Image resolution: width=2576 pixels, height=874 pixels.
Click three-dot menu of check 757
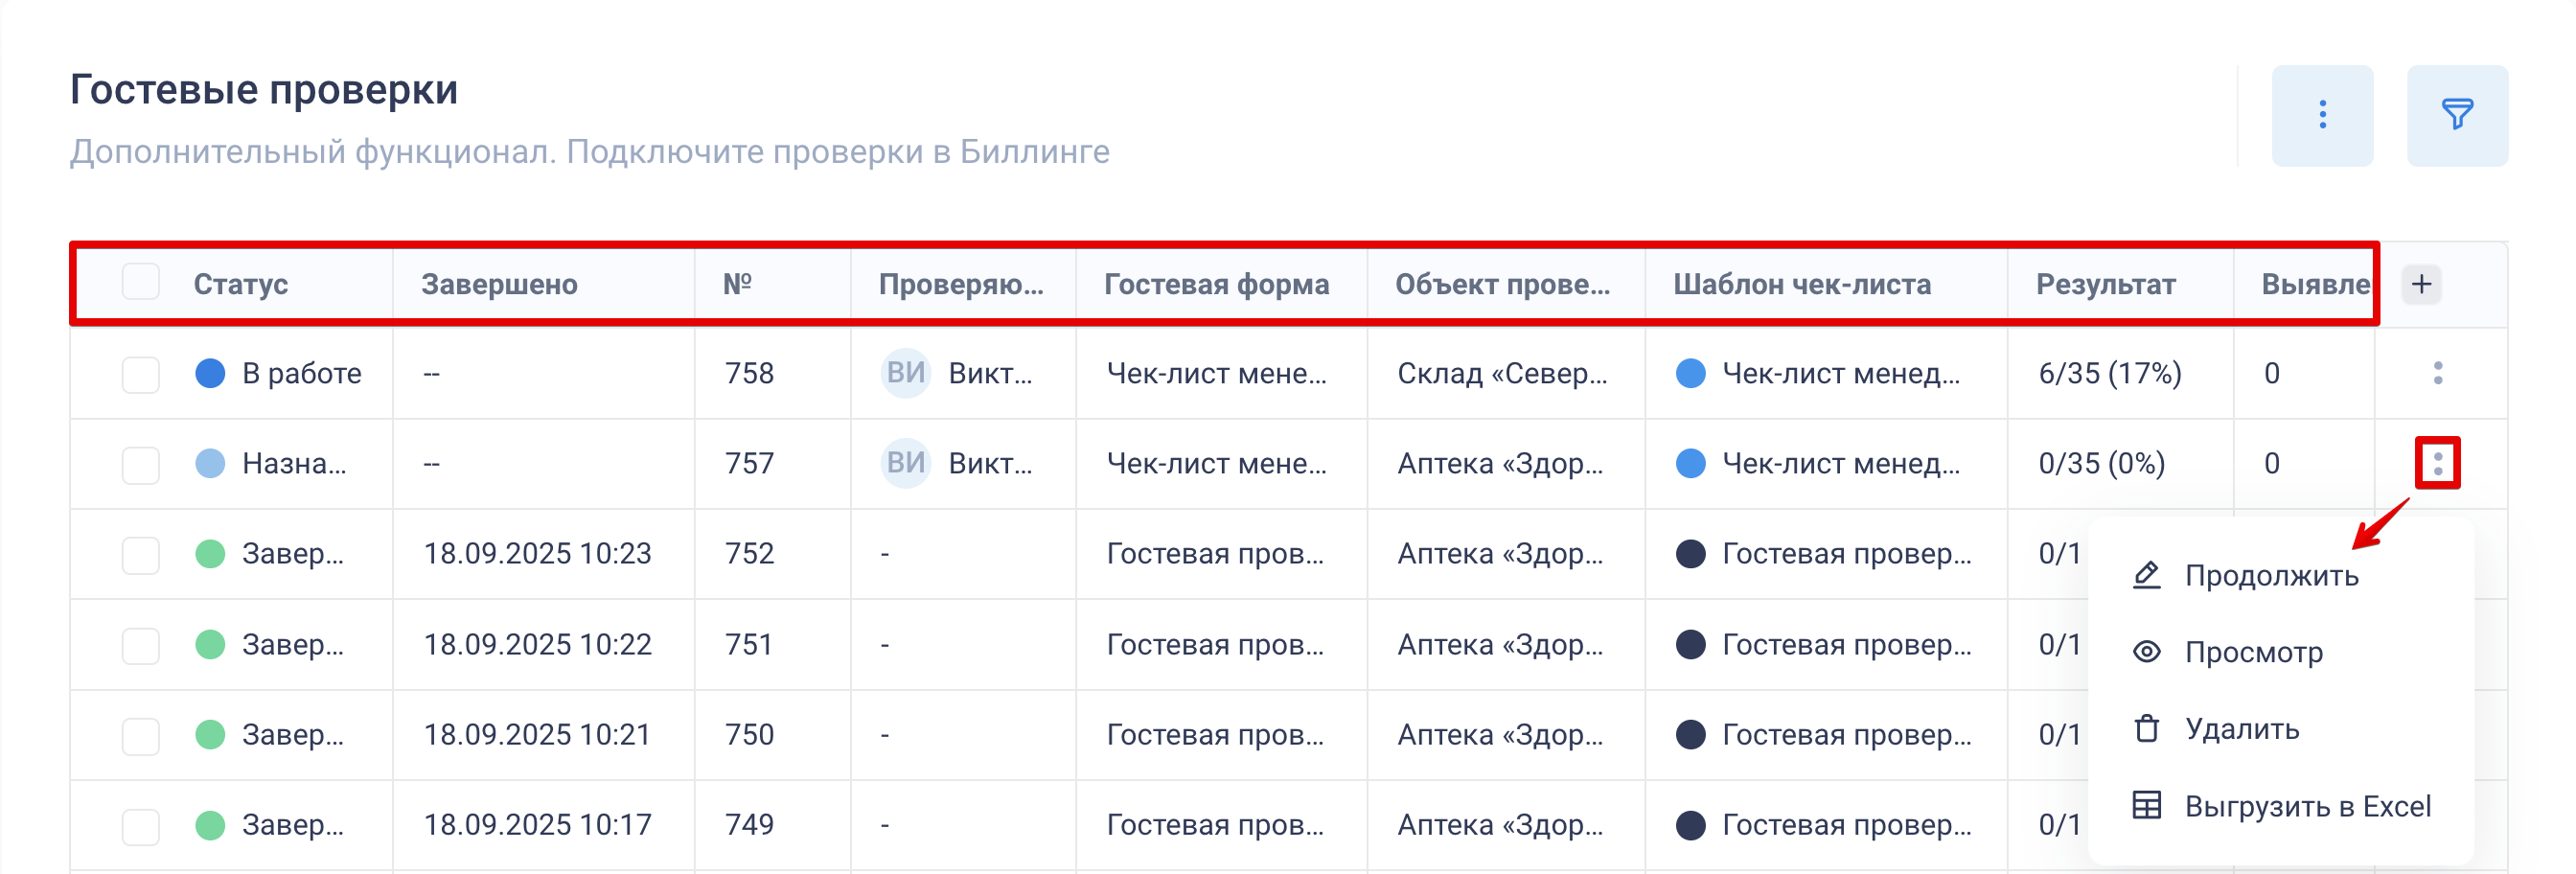(2437, 463)
